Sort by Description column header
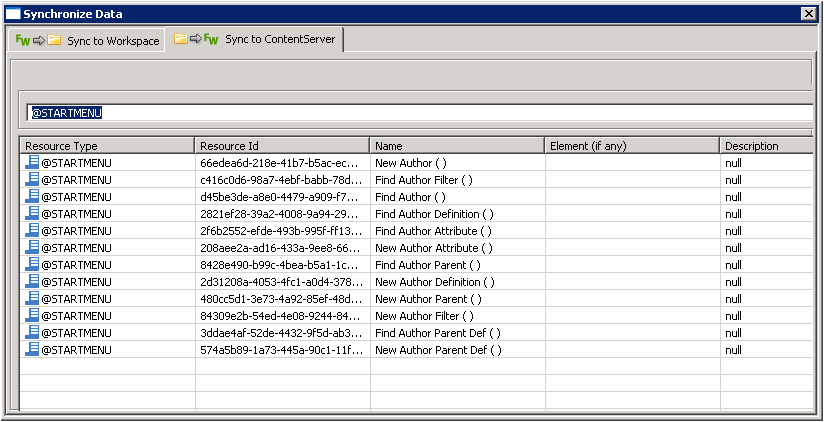This screenshot has width=824, height=422. (766, 146)
